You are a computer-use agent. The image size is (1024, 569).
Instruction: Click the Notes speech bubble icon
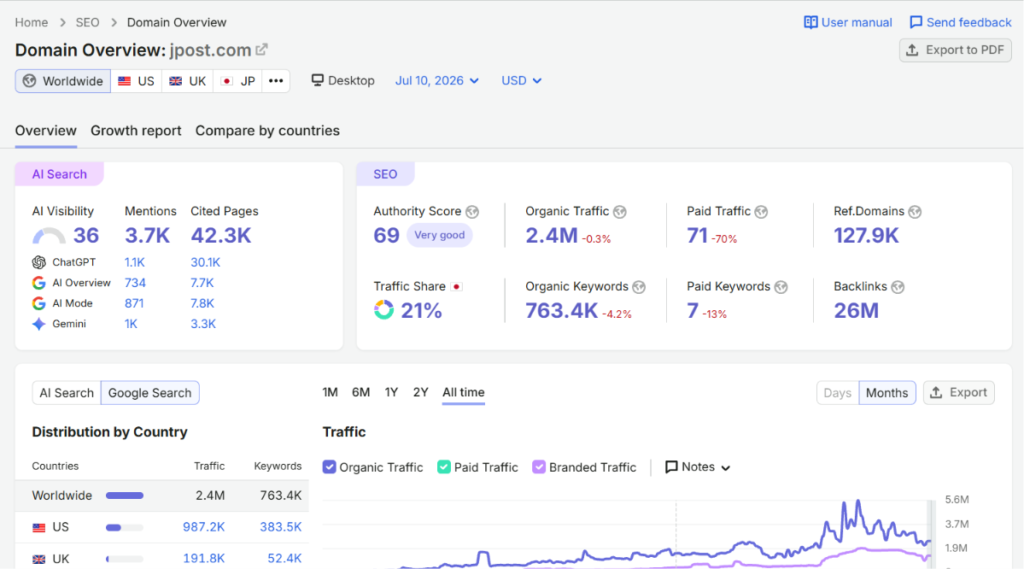tap(671, 467)
